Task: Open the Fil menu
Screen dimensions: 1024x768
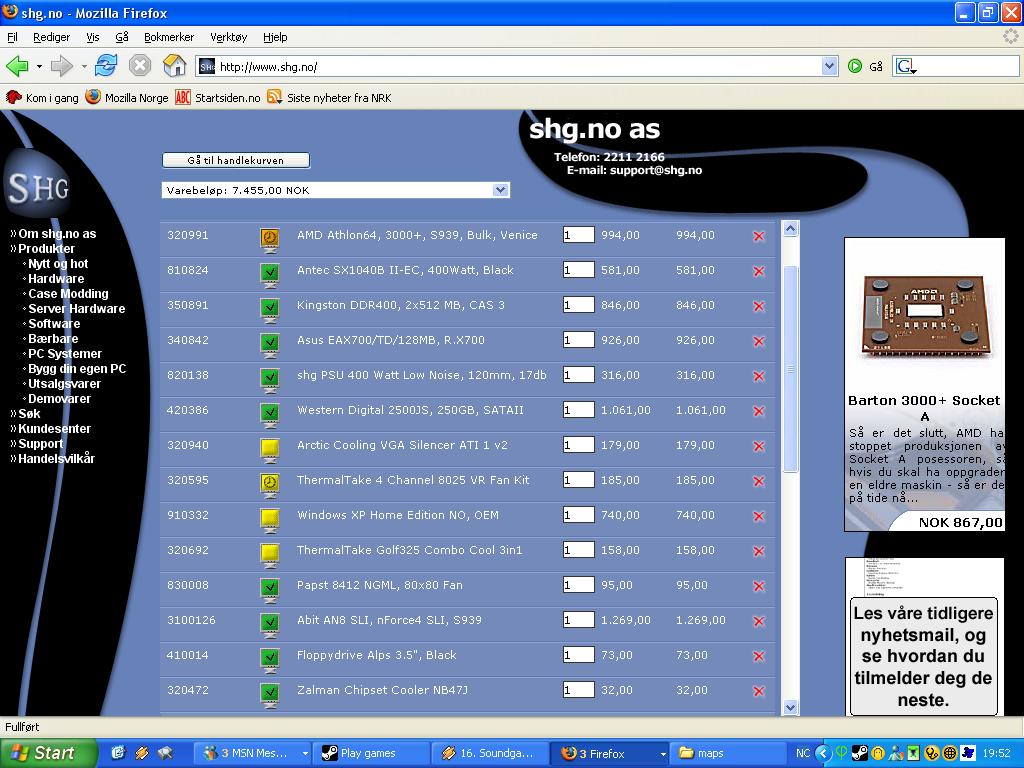Action: point(12,37)
